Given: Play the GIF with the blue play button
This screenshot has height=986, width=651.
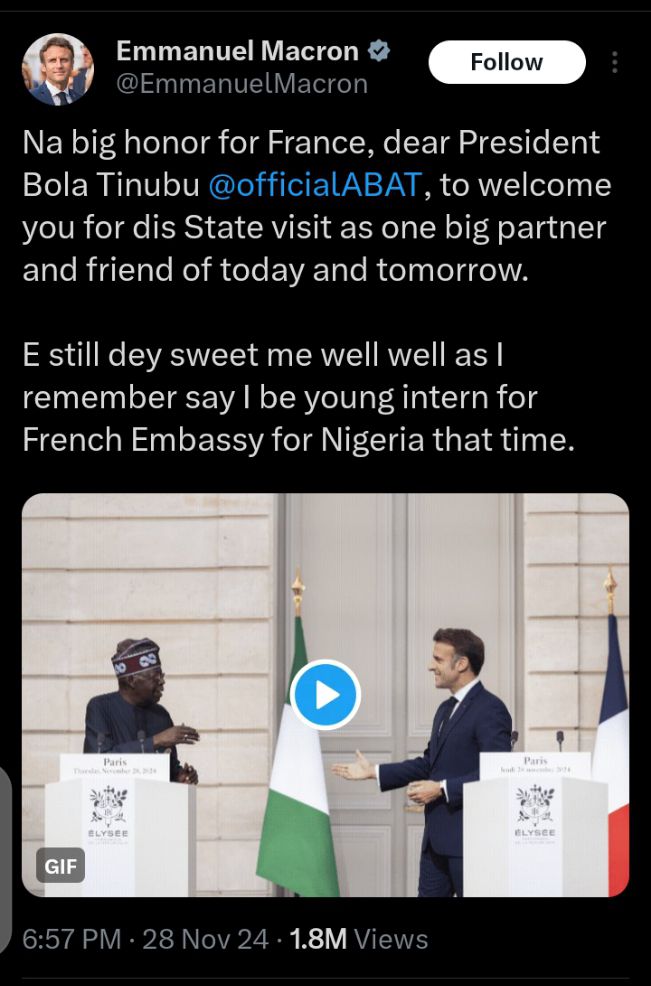Looking at the screenshot, I should pyautogui.click(x=325, y=694).
